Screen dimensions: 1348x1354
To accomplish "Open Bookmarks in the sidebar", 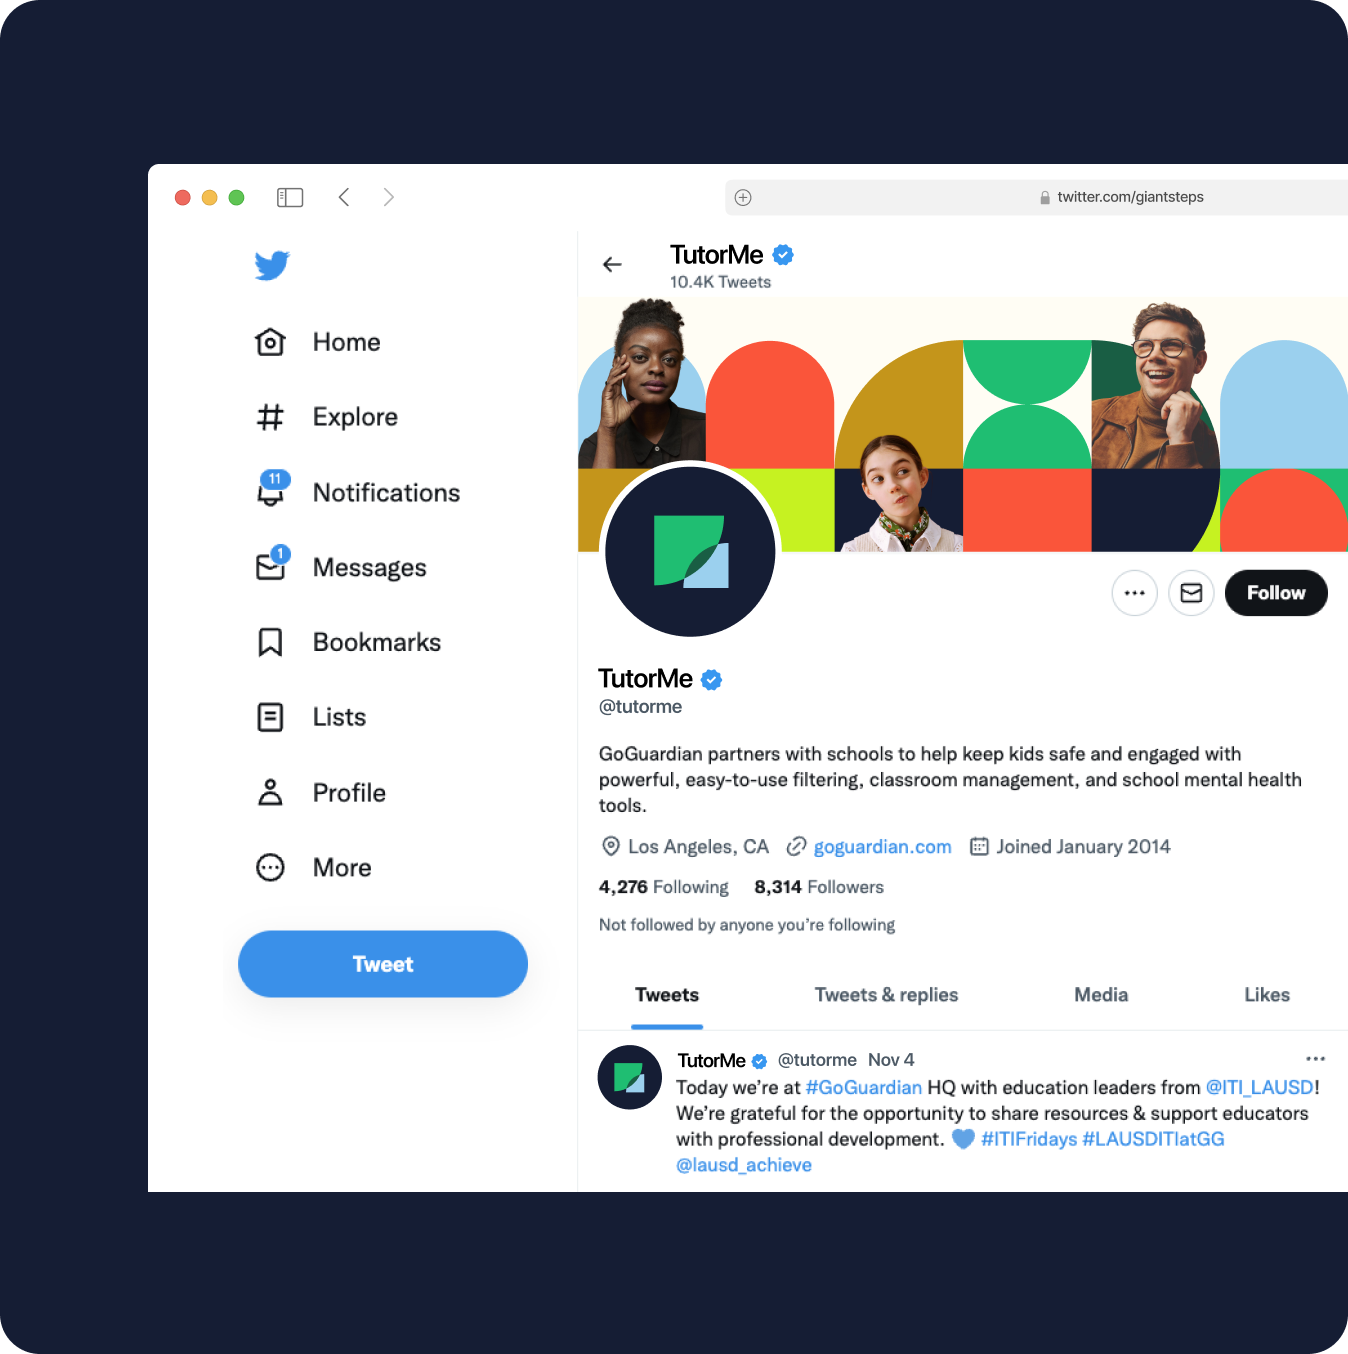I will pyautogui.click(x=348, y=642).
